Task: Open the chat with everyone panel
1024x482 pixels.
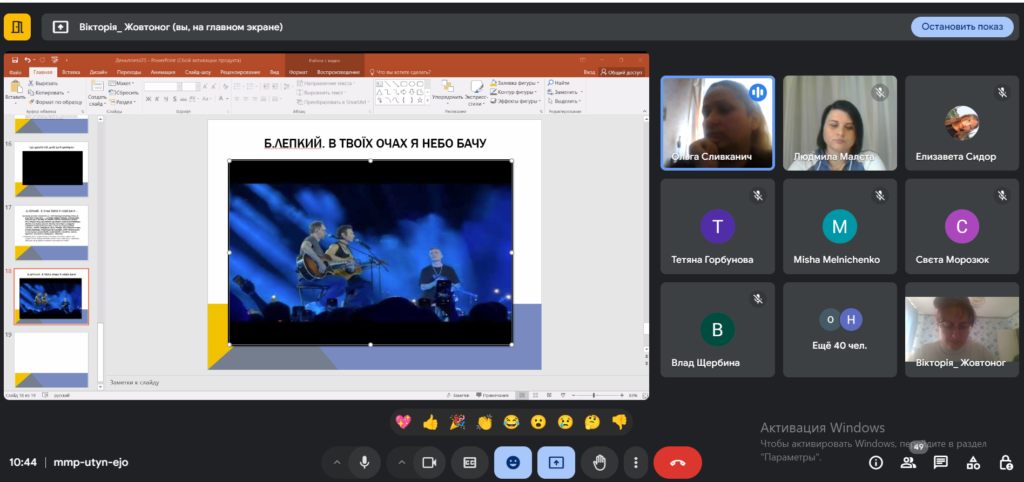Action: coord(940,462)
